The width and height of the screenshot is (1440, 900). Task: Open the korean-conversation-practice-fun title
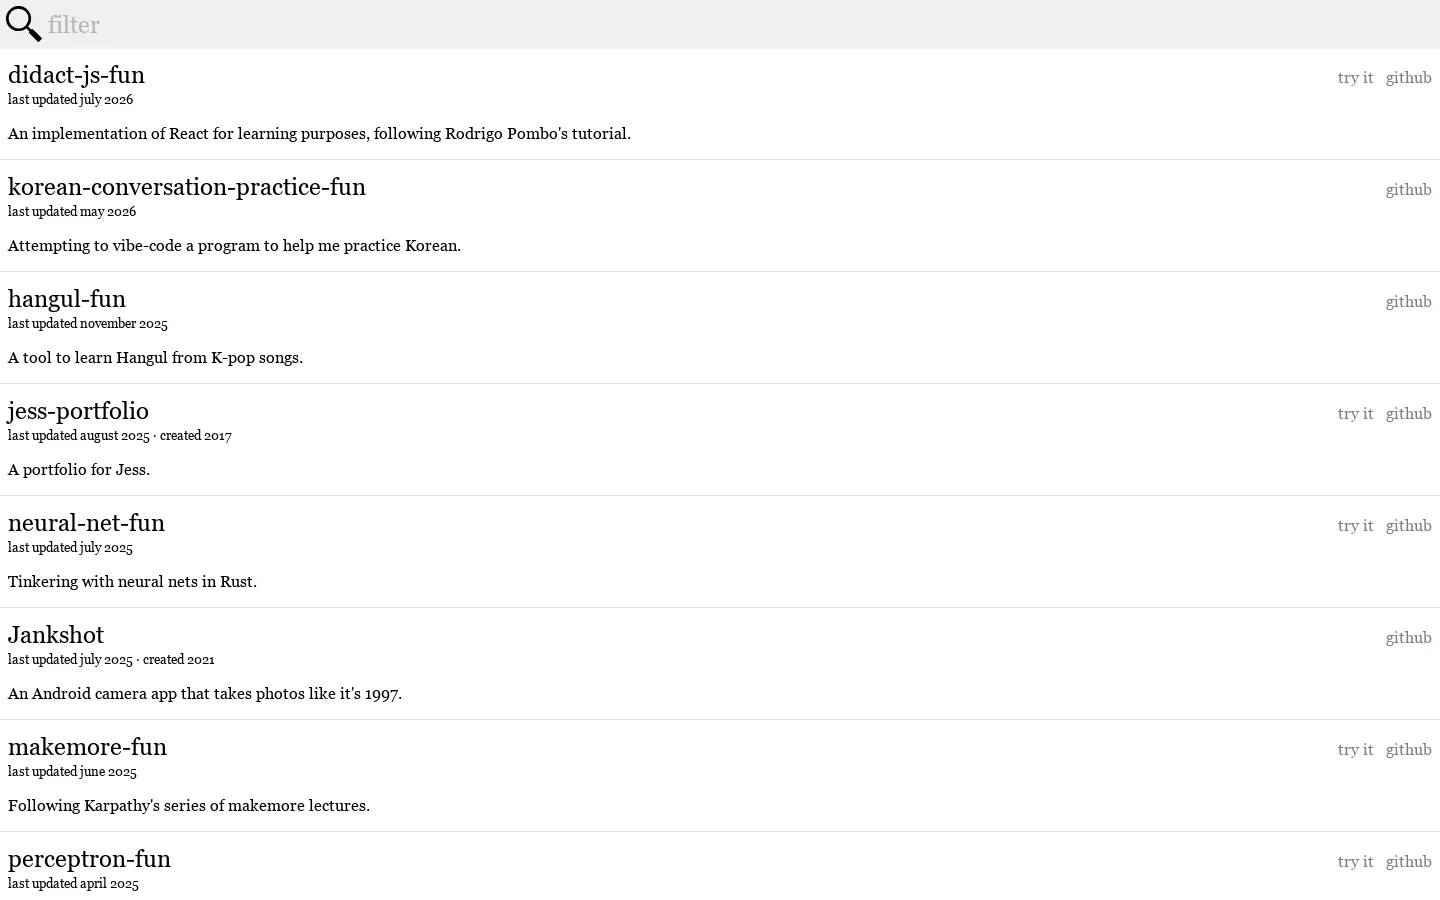tap(187, 187)
